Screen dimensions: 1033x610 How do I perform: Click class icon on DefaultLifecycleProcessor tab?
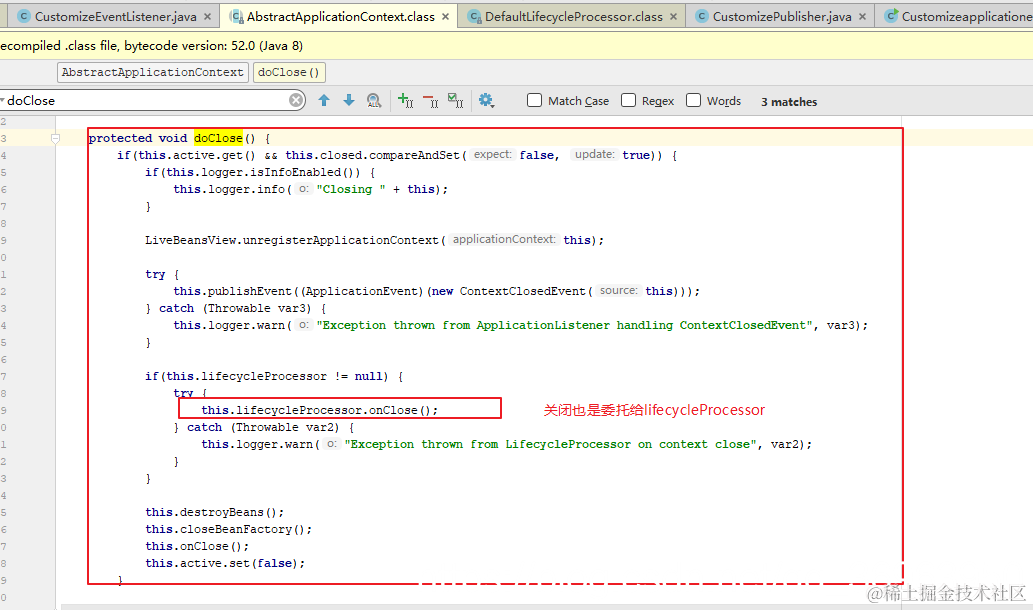coord(474,16)
